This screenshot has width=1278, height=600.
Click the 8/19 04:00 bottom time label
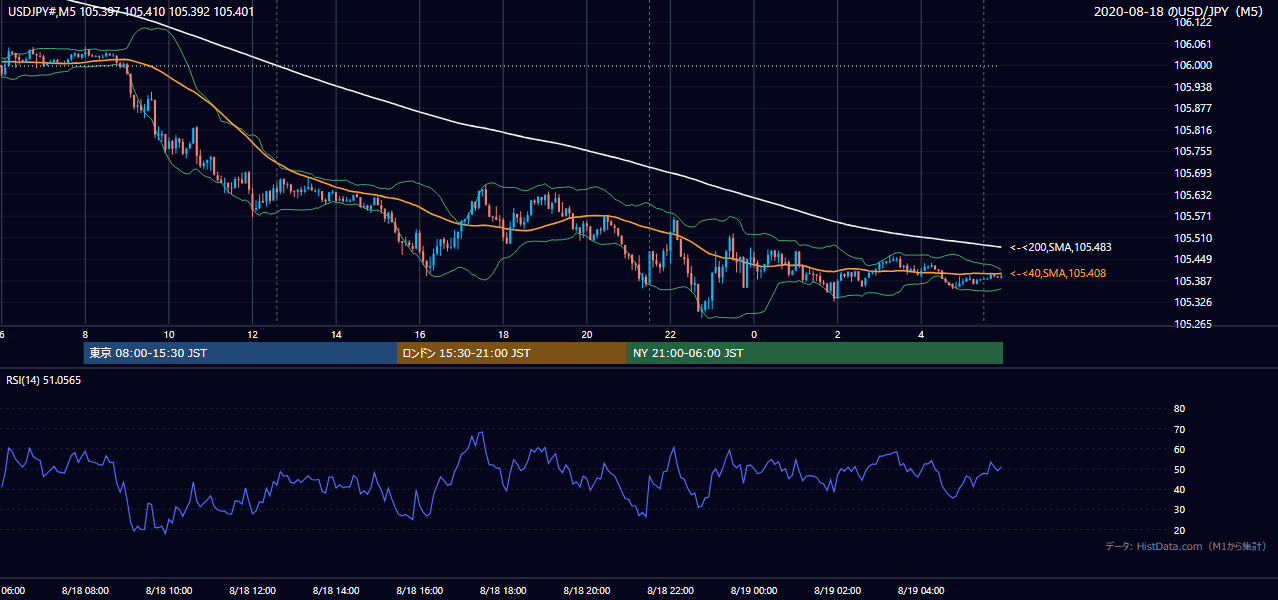point(921,590)
